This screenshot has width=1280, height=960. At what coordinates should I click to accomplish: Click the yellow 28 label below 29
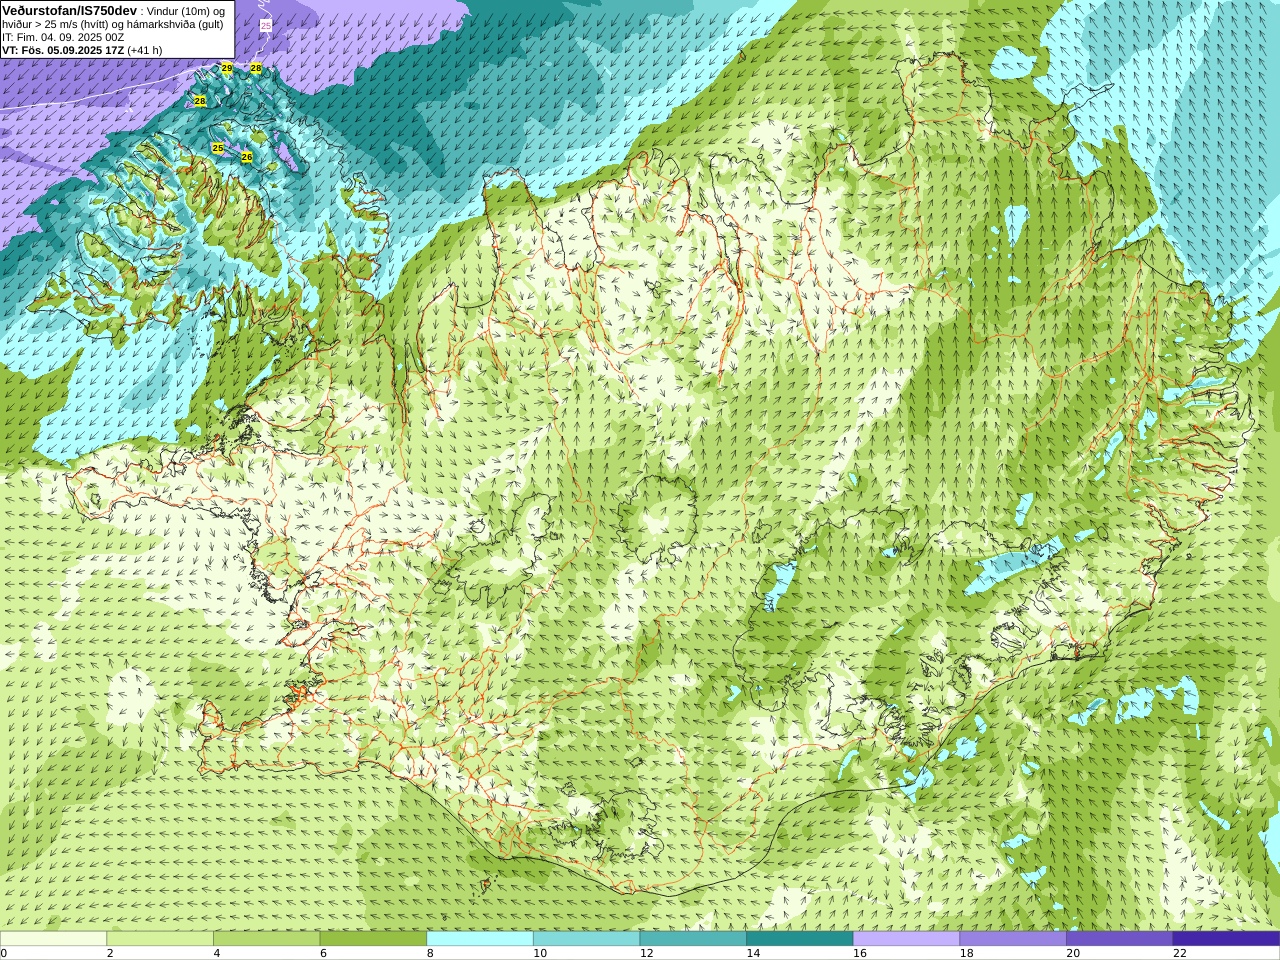pos(199,102)
